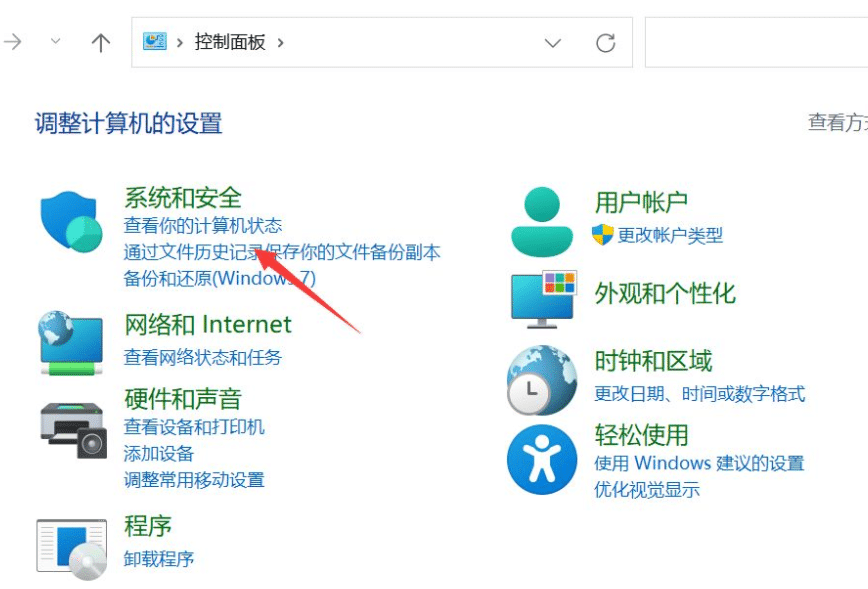The image size is (868, 589).
Task: Click the Ease of Access (轻松使用) icon
Action: [x=541, y=452]
